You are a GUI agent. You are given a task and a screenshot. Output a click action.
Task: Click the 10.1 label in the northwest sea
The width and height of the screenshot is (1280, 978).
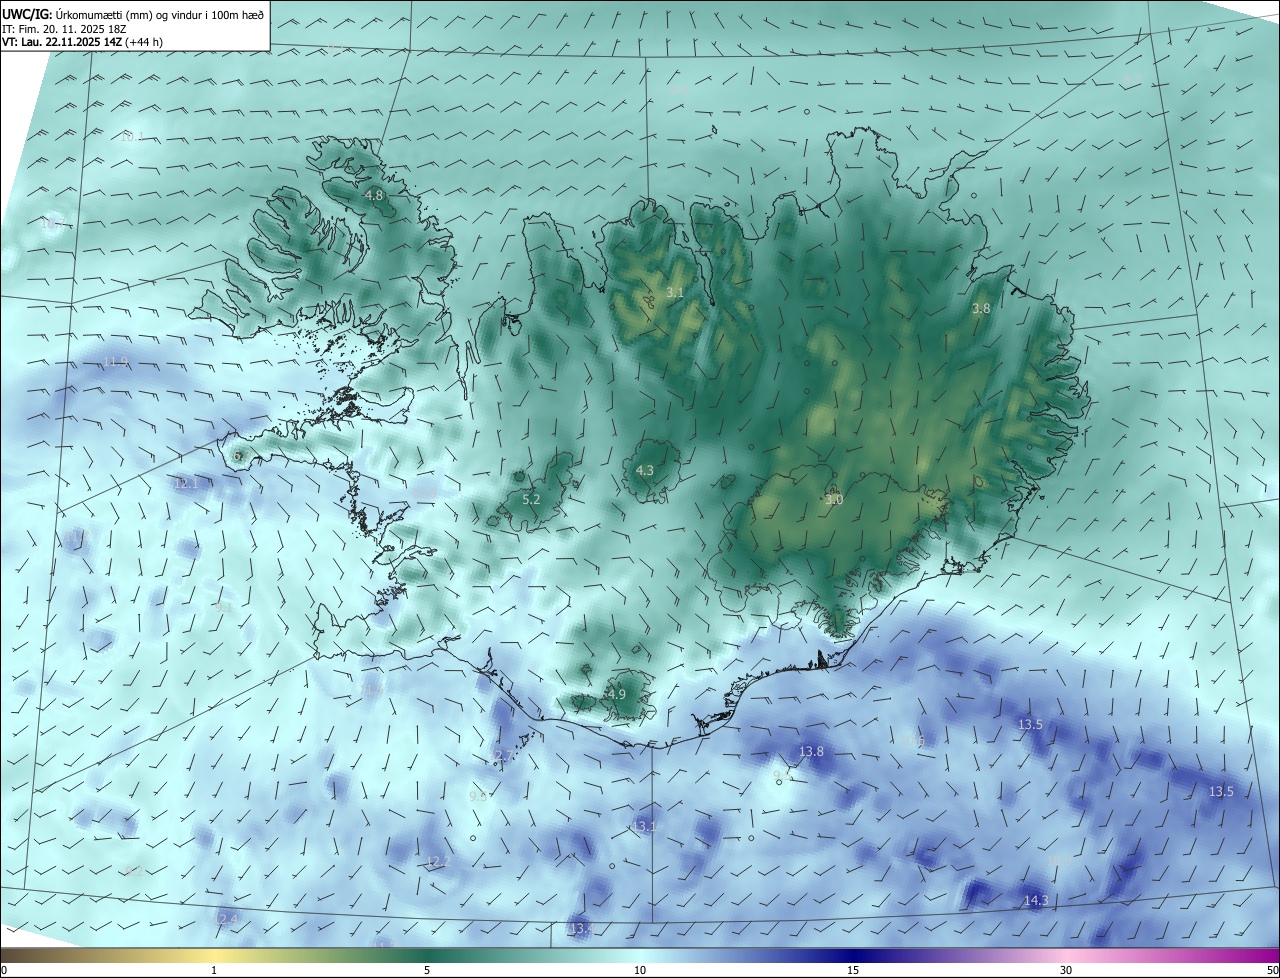click(132, 136)
